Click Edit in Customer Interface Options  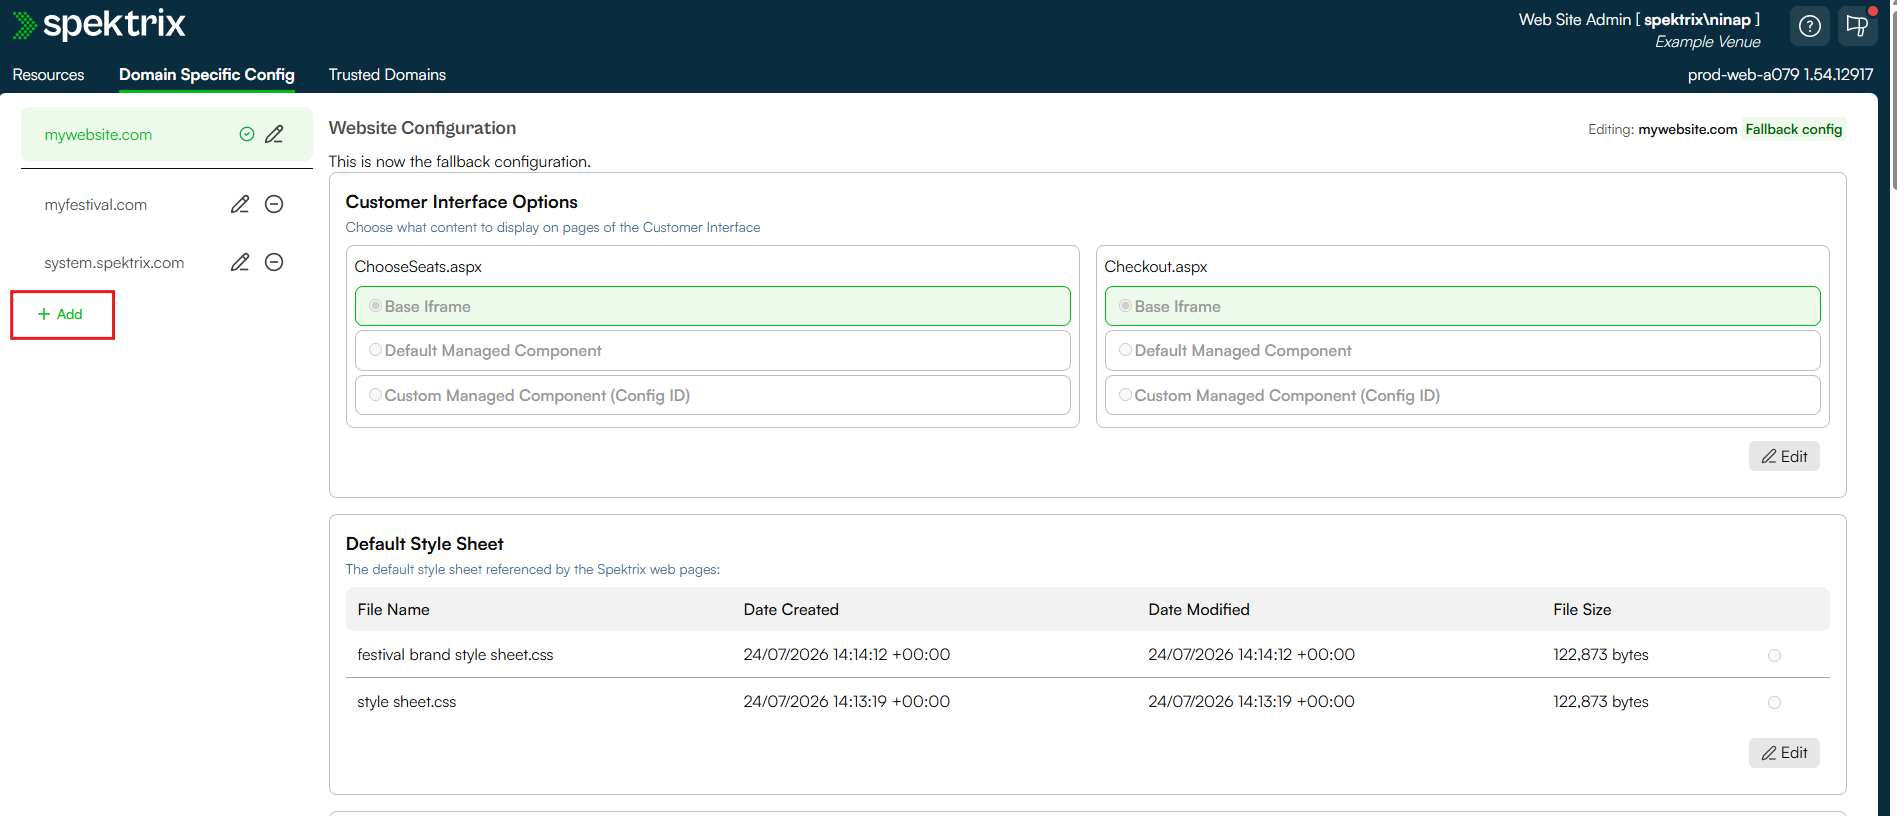tap(1784, 456)
